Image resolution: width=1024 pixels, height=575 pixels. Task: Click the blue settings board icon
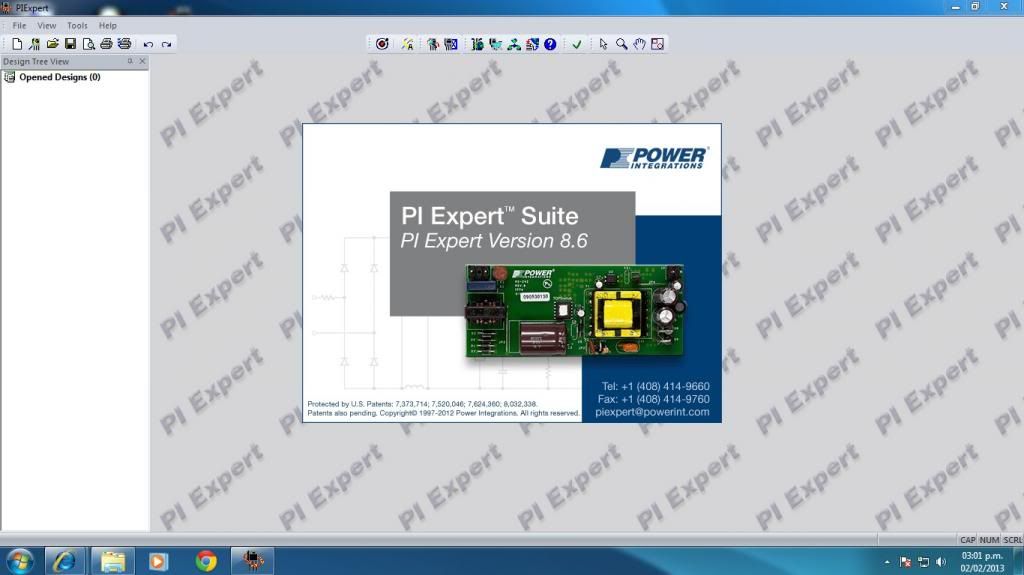(x=532, y=44)
